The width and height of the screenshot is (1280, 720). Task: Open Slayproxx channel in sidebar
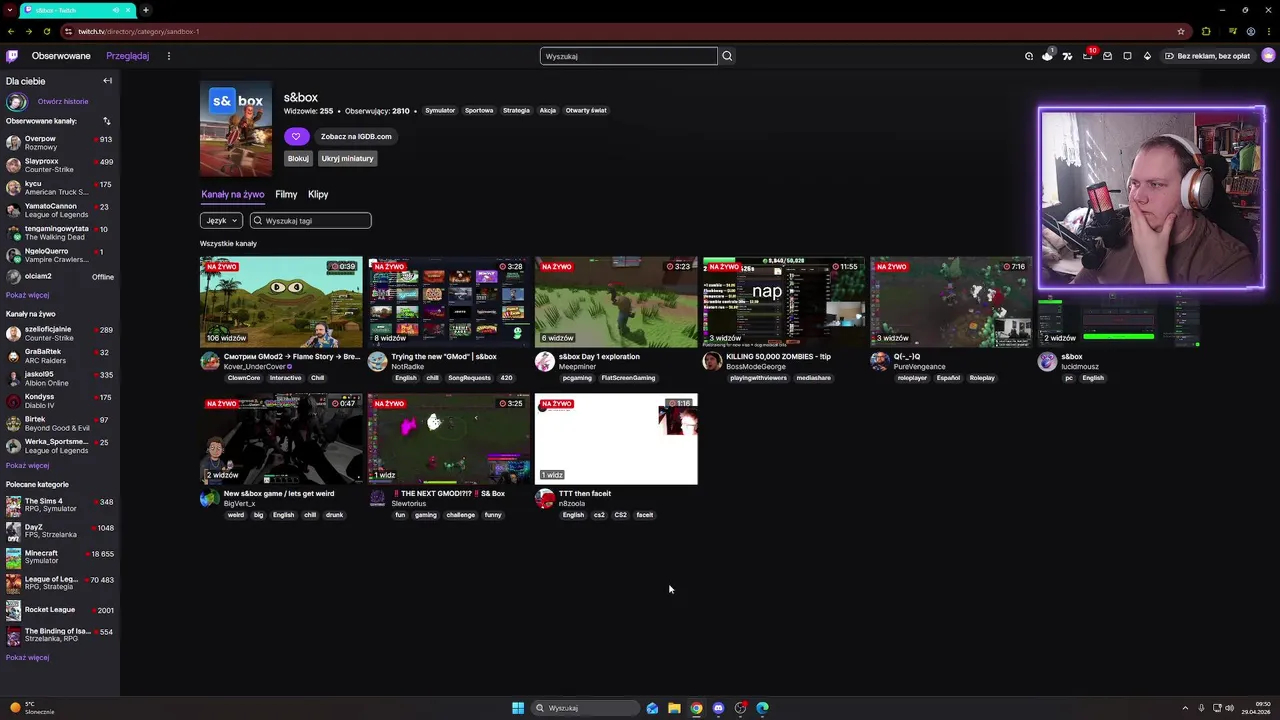point(59,165)
